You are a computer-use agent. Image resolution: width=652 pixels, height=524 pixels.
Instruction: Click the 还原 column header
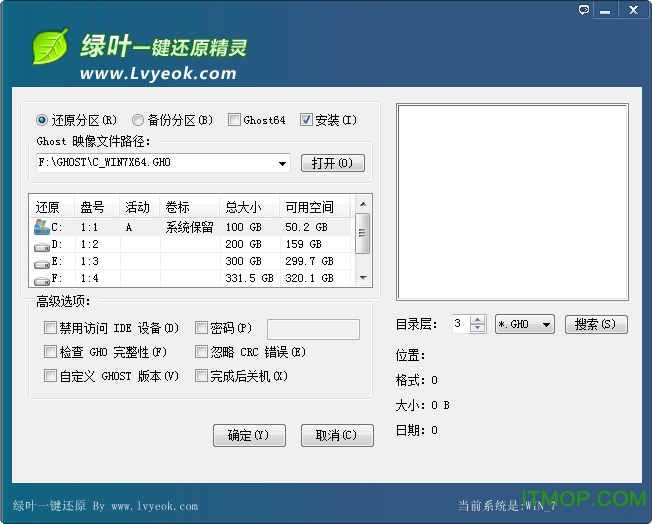52,207
